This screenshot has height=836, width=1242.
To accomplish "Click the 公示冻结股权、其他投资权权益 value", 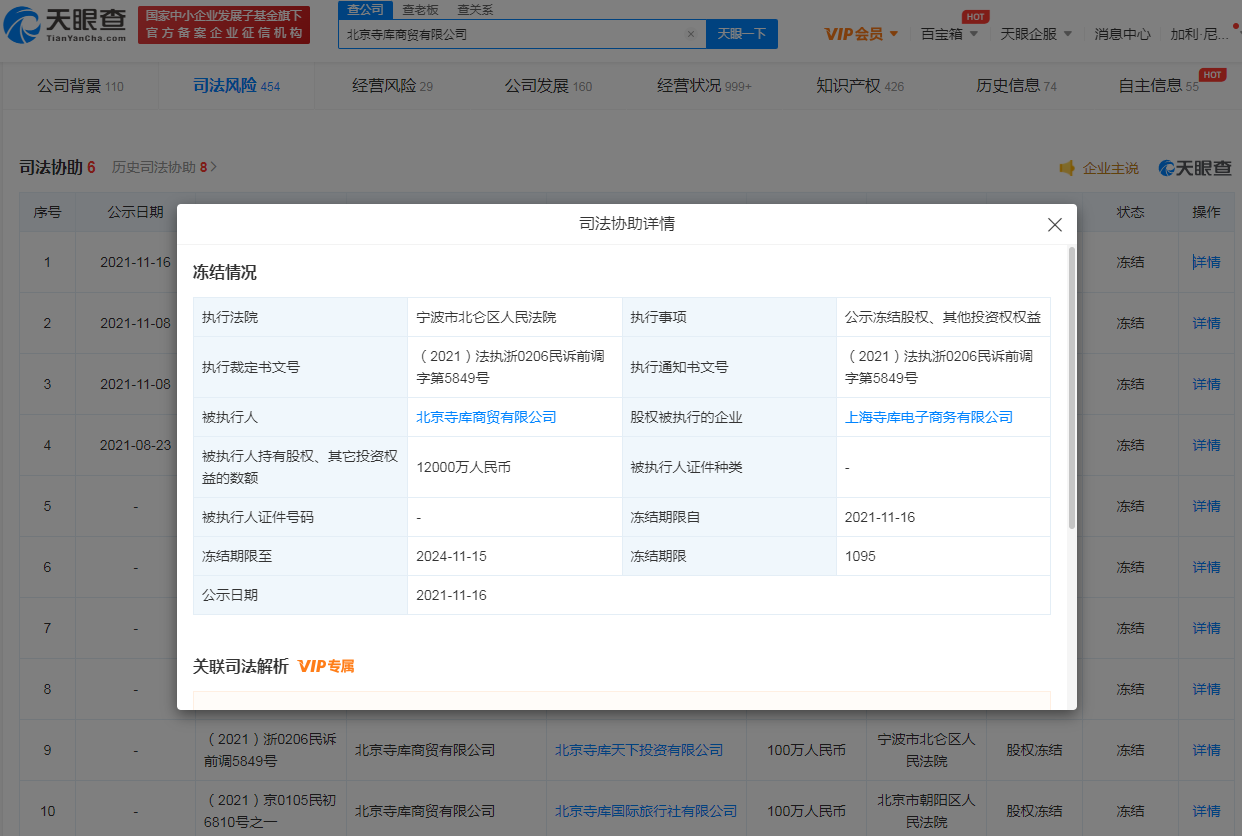I will coord(943,317).
